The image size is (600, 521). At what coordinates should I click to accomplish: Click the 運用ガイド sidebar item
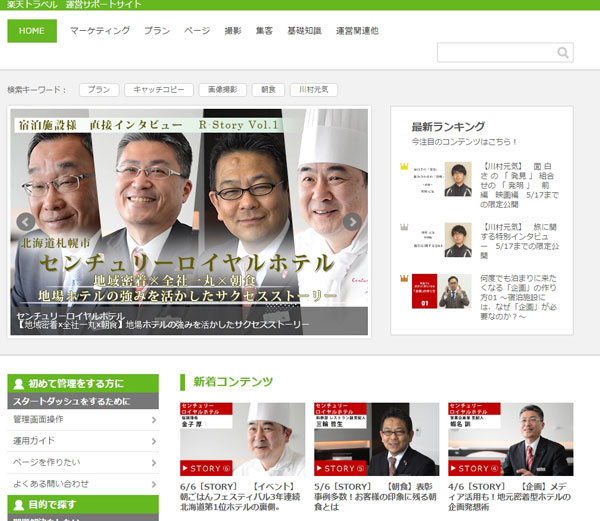point(83,441)
